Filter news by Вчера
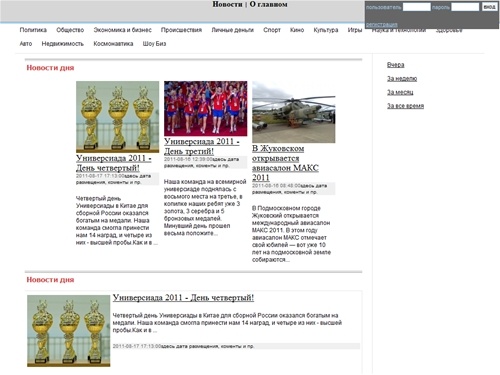 (x=396, y=65)
